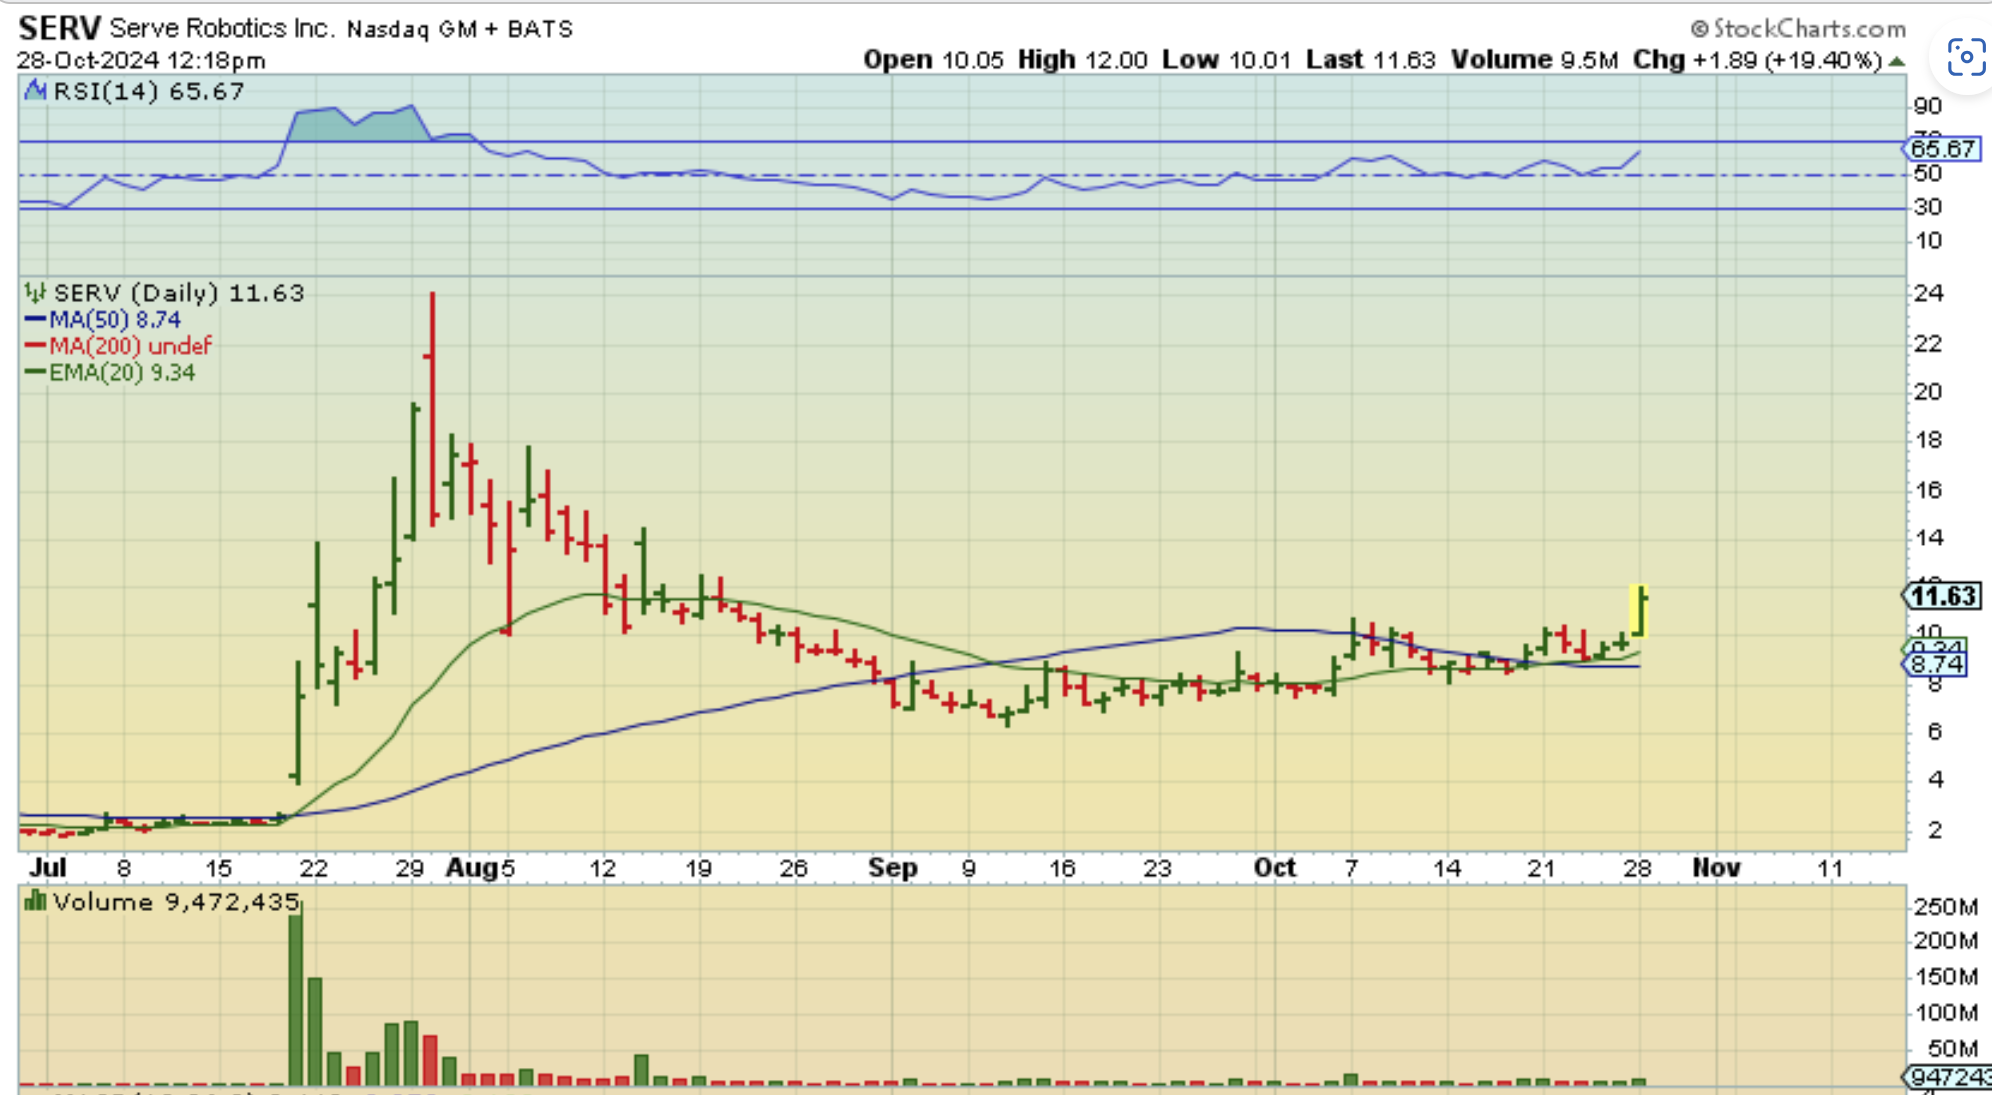Click the Nov label on the date axis
1992x1095 pixels.
[x=1716, y=868]
